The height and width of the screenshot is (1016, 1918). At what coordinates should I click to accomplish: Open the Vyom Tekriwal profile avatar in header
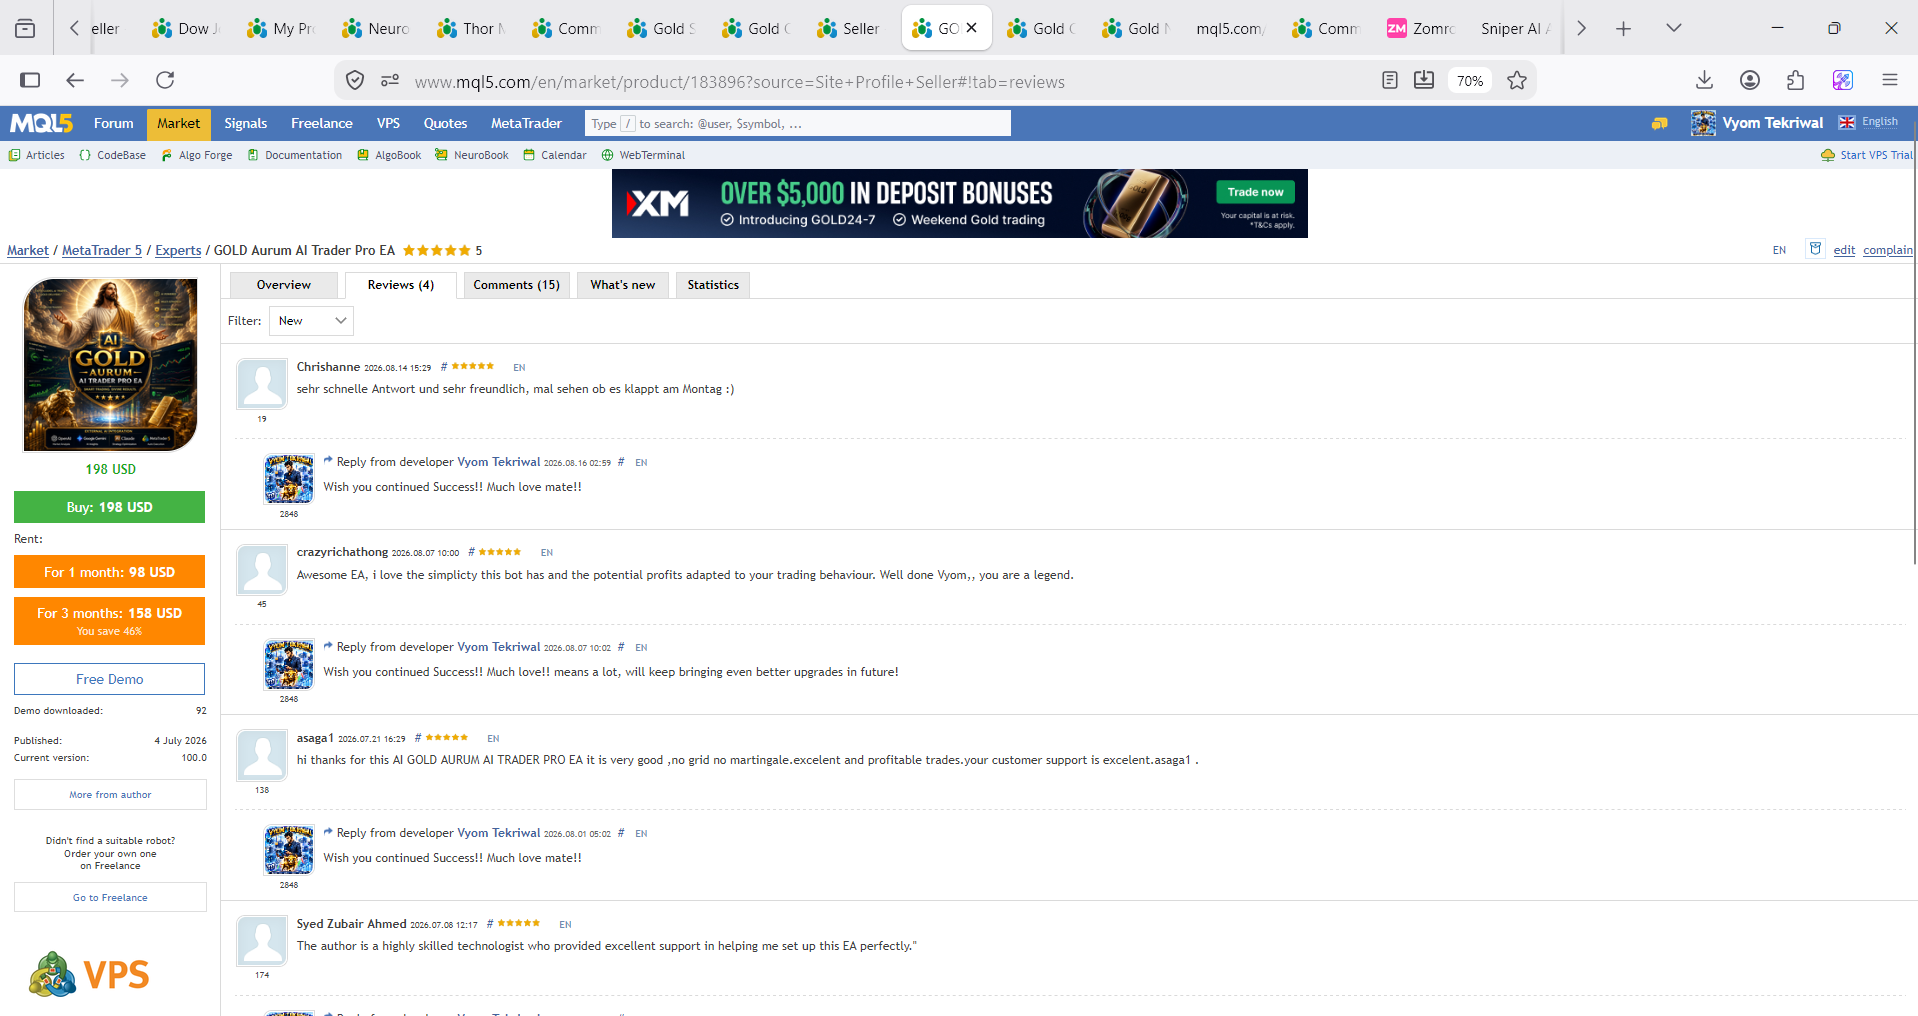tap(1703, 123)
